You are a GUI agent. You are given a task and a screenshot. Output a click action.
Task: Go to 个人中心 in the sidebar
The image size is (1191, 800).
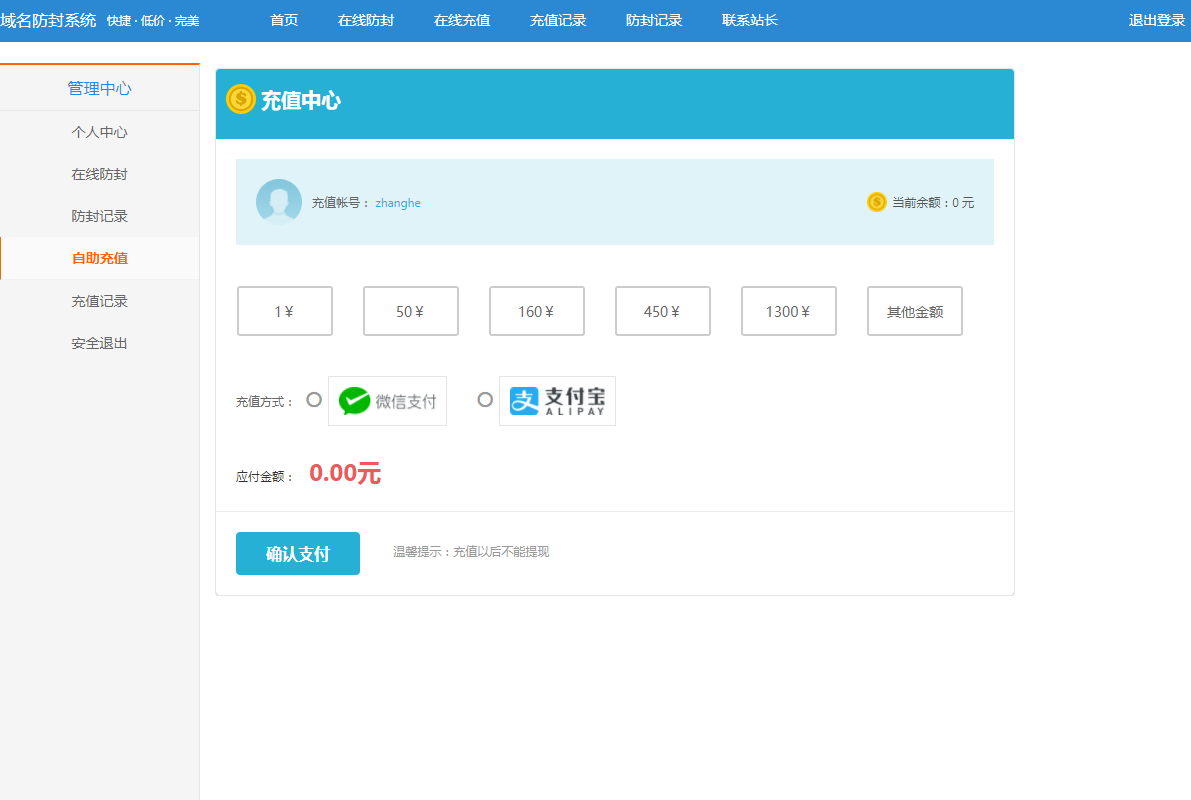[100, 132]
